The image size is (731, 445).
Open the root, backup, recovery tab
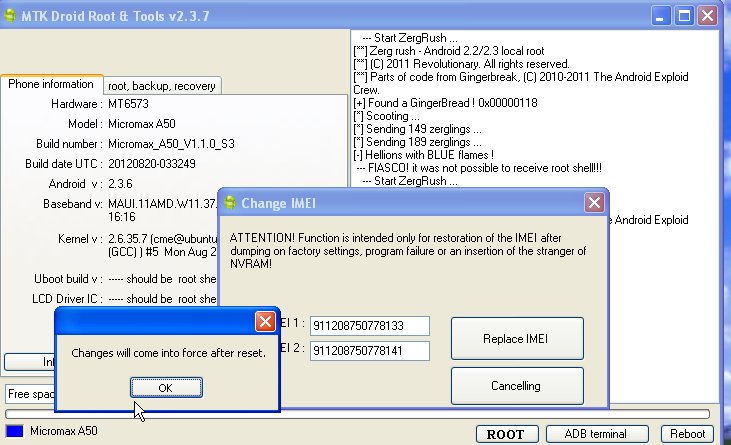[x=161, y=86]
